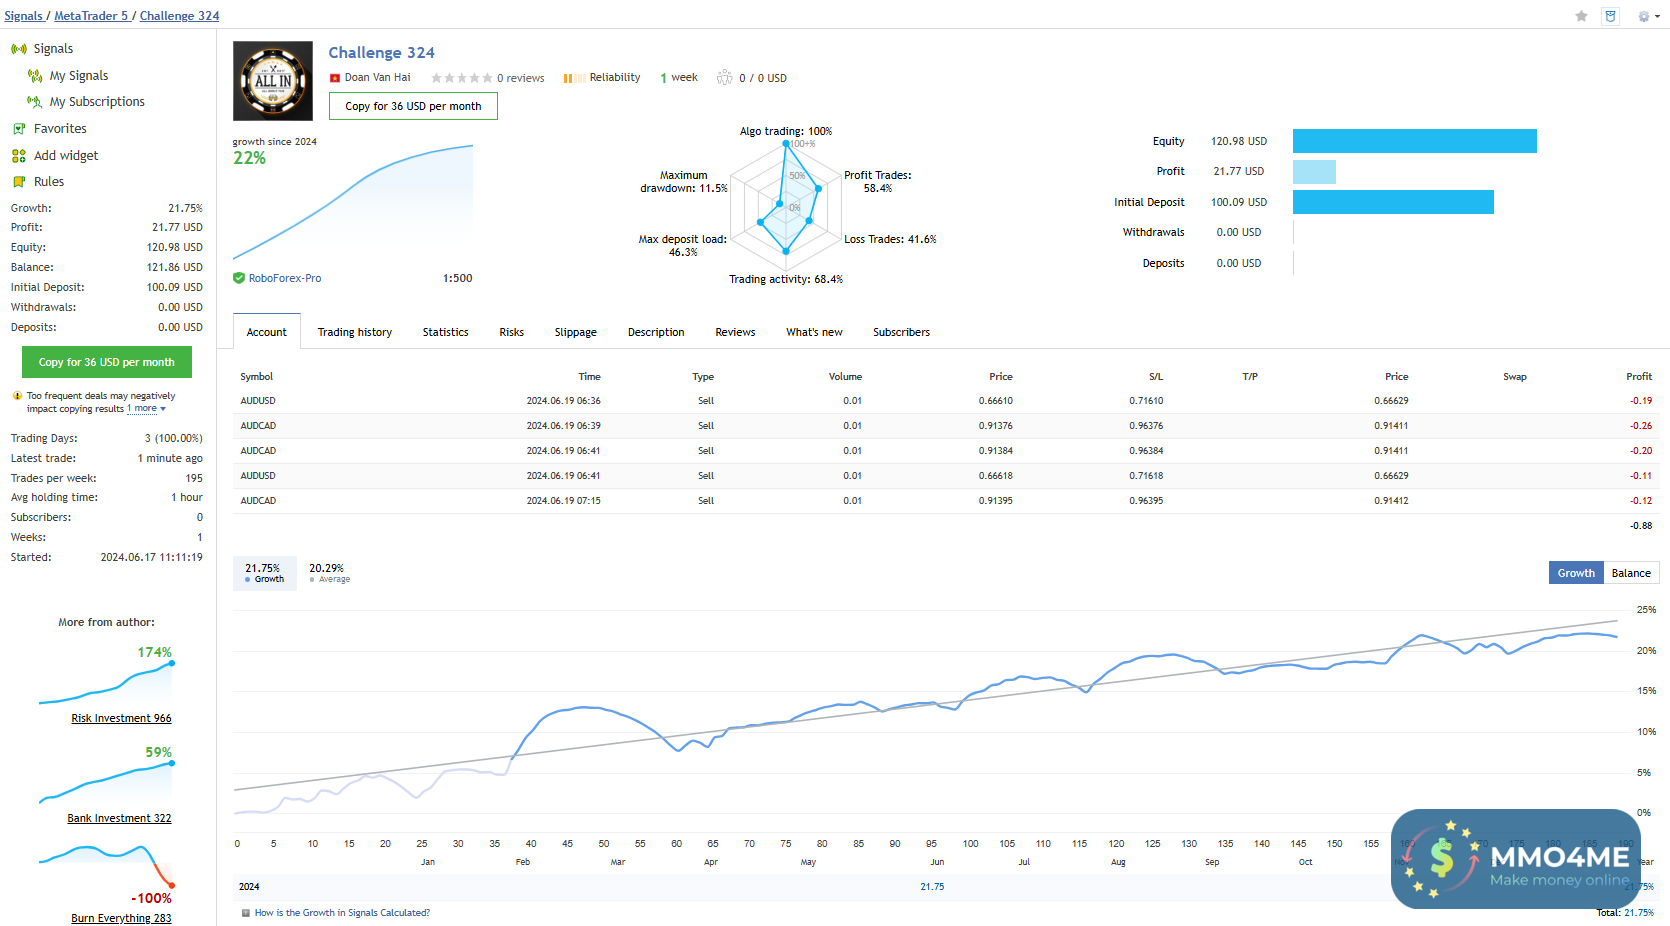Screen dimensions: 1670x926
Task: Click the 2024 yearly growth row
Action: pyautogui.click(x=946, y=887)
